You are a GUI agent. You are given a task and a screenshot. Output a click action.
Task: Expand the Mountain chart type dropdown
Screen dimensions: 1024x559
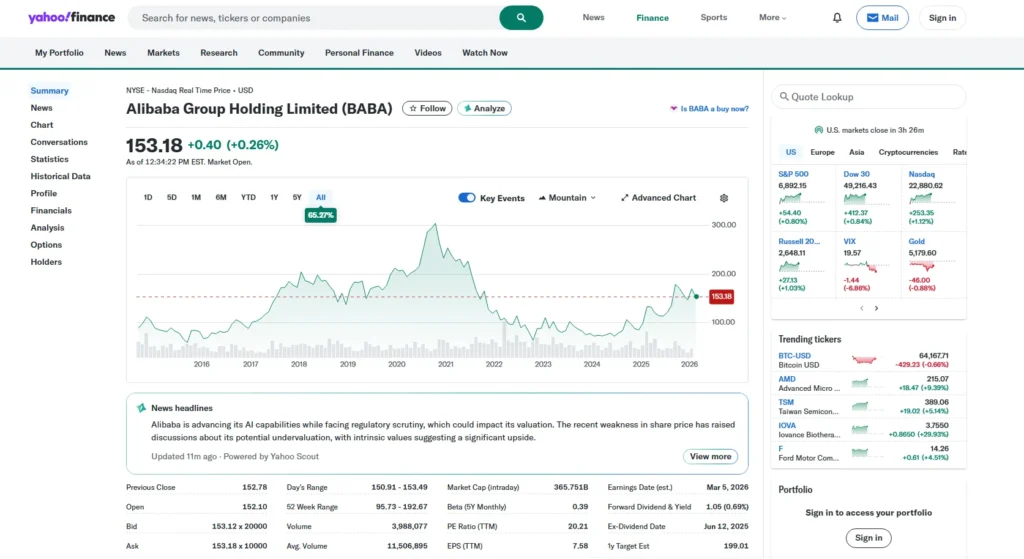pyautogui.click(x=567, y=198)
